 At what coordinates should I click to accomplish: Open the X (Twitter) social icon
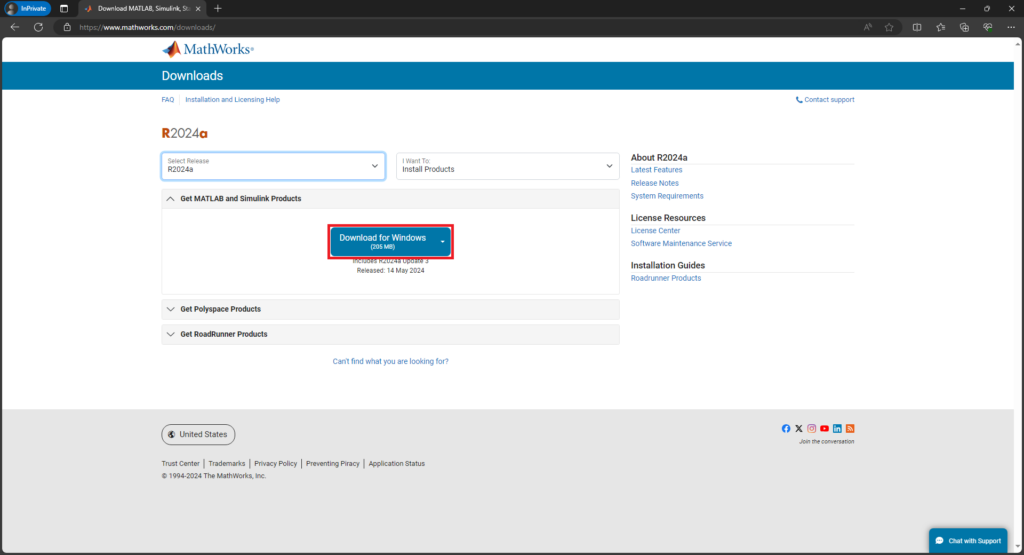point(799,428)
